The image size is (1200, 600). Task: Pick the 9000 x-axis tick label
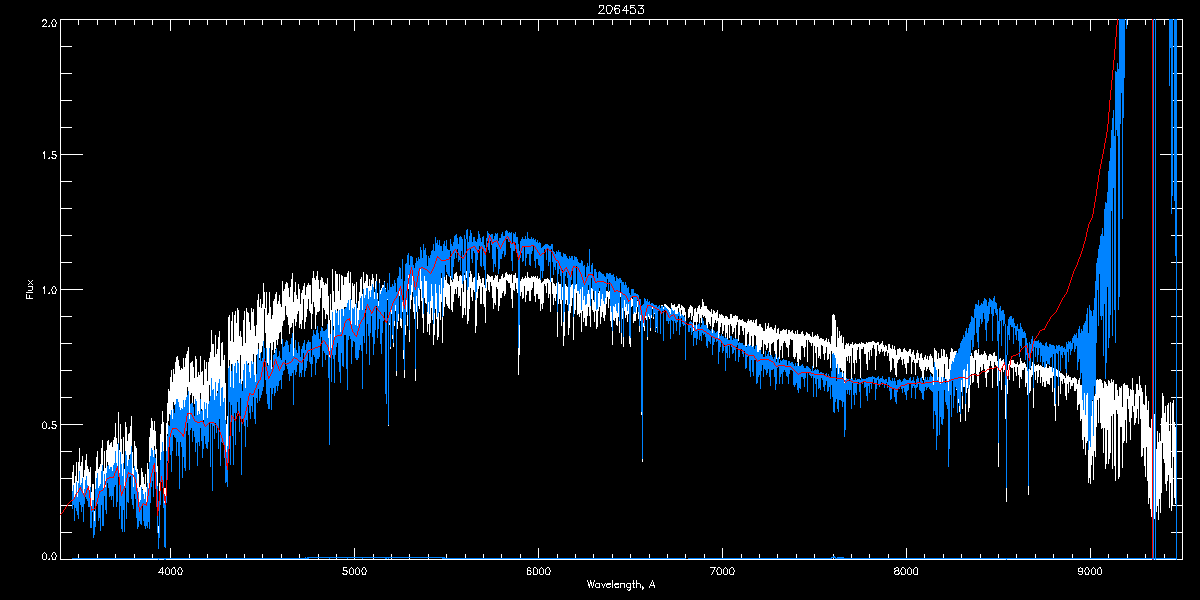pyautogui.click(x=1090, y=572)
